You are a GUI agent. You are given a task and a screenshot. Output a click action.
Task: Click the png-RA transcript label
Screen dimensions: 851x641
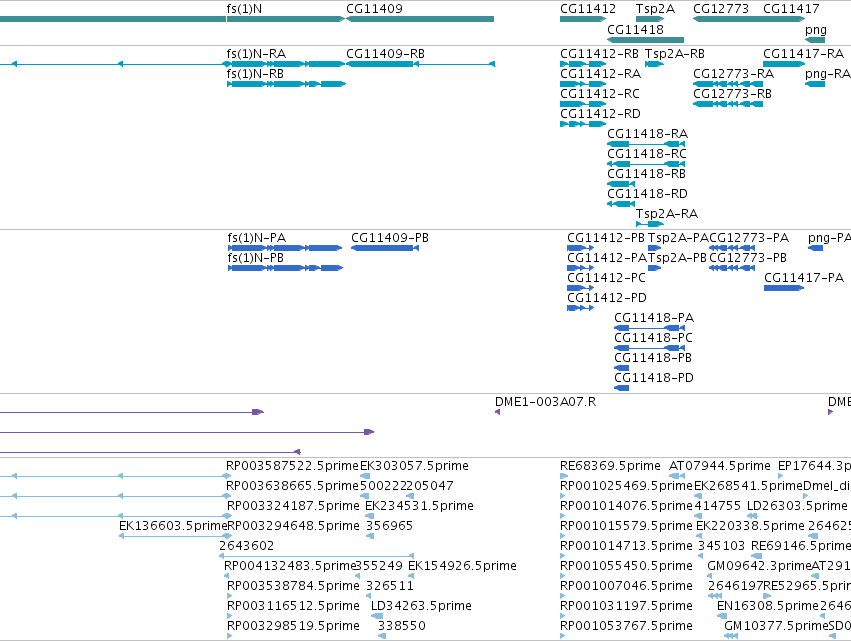click(828, 74)
